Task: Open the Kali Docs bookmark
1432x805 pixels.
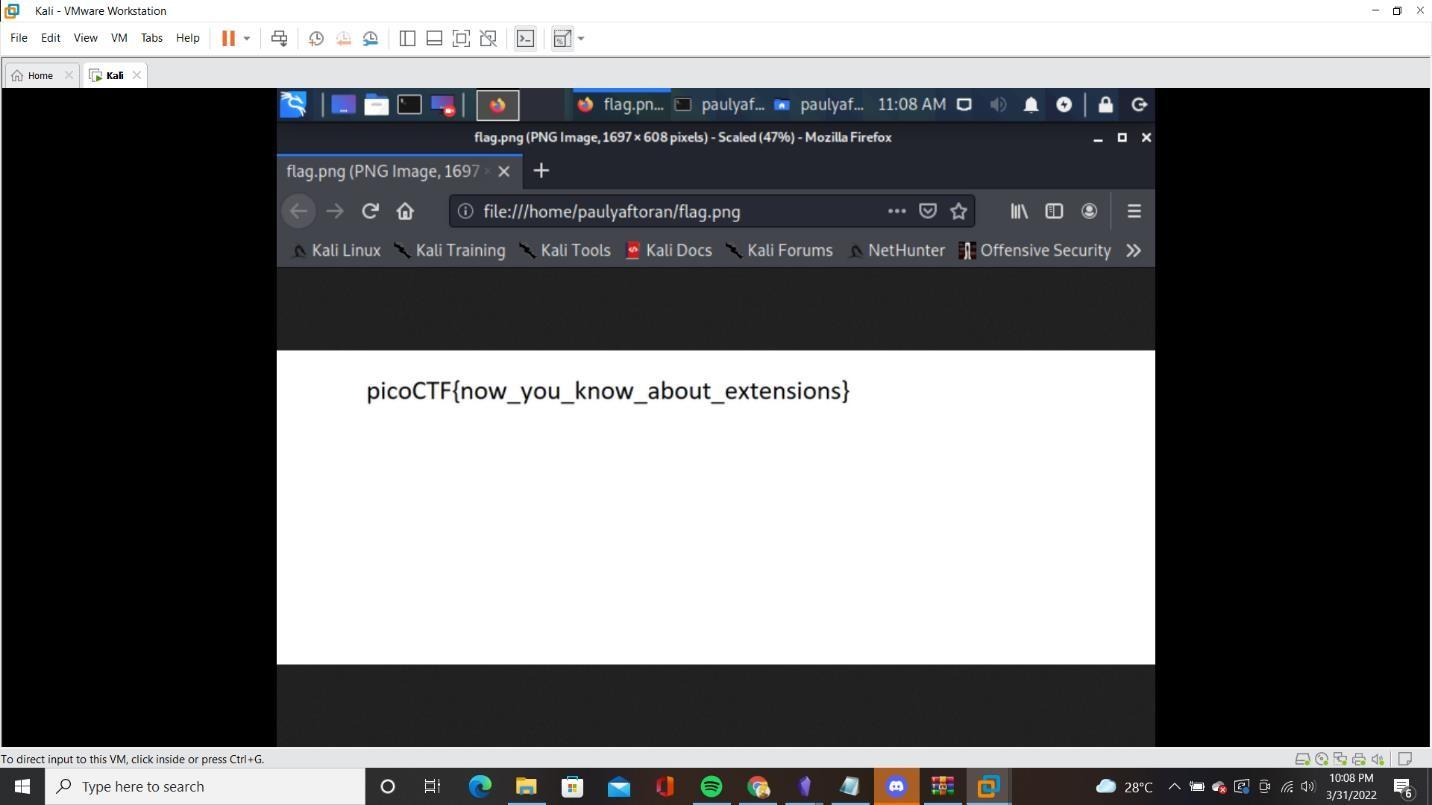Action: 669,251
